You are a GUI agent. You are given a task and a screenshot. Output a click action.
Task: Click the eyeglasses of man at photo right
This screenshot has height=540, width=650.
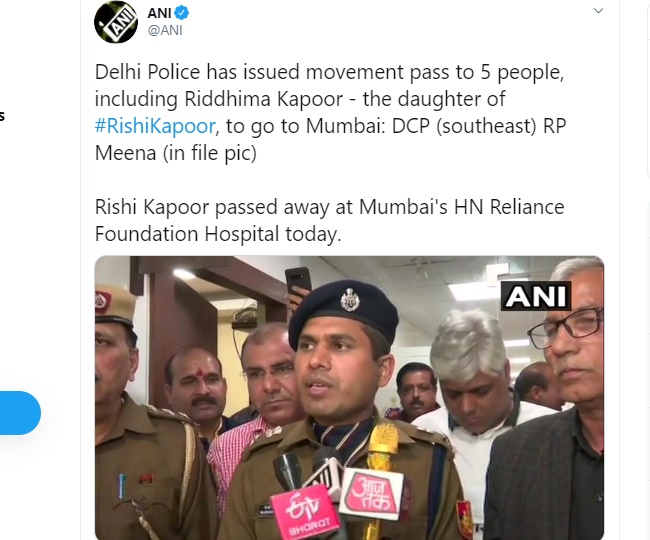(565, 327)
